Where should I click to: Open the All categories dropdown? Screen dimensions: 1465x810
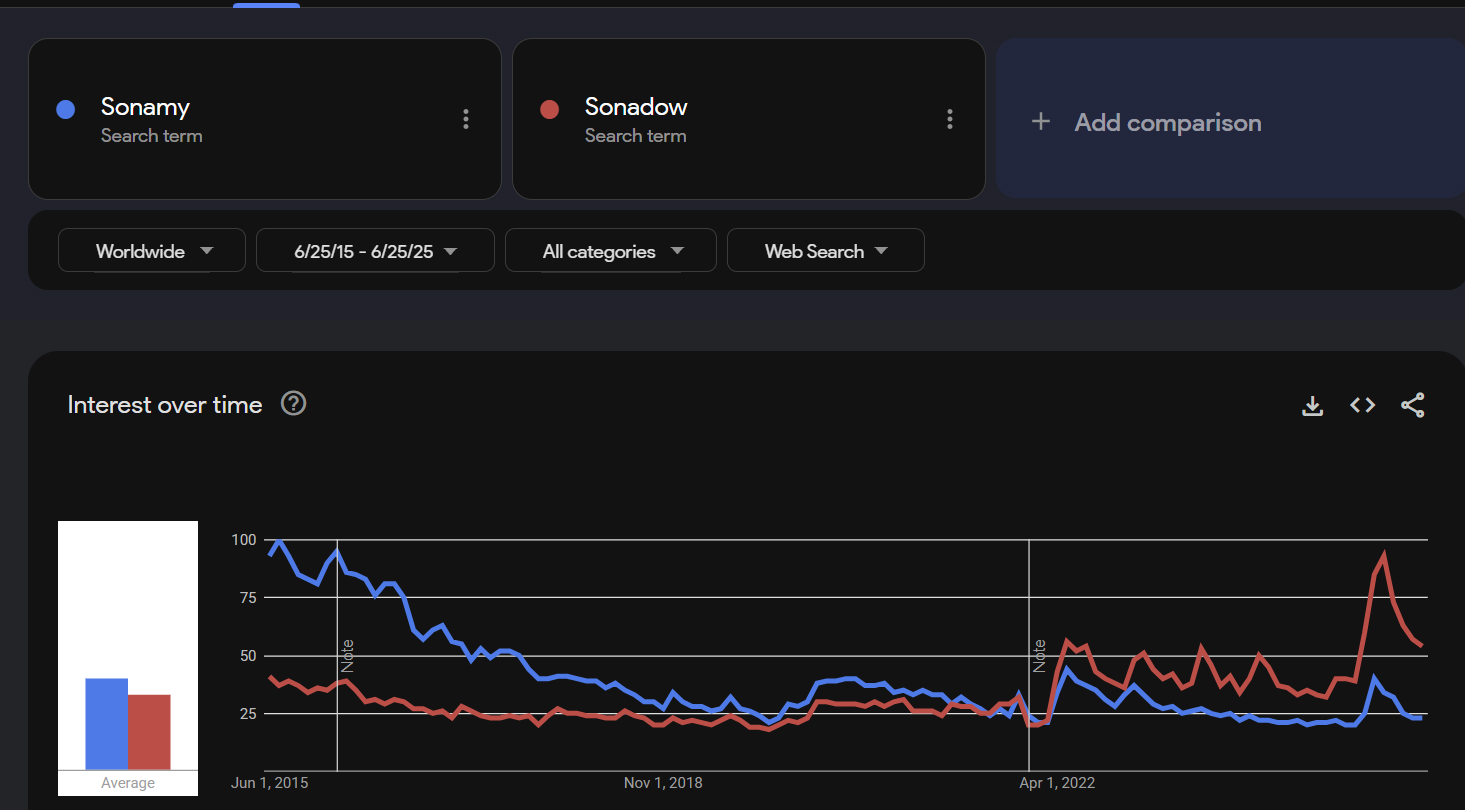(611, 250)
